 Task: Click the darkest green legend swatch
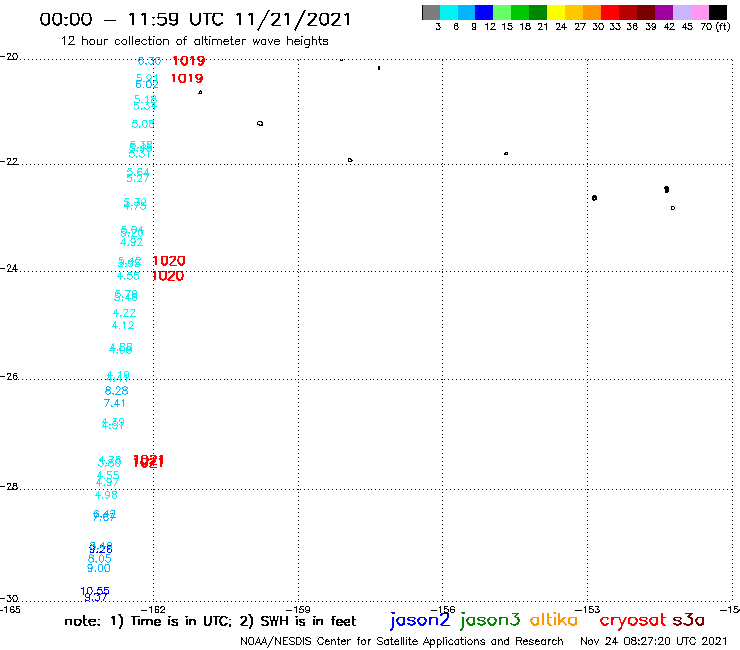click(x=538, y=12)
